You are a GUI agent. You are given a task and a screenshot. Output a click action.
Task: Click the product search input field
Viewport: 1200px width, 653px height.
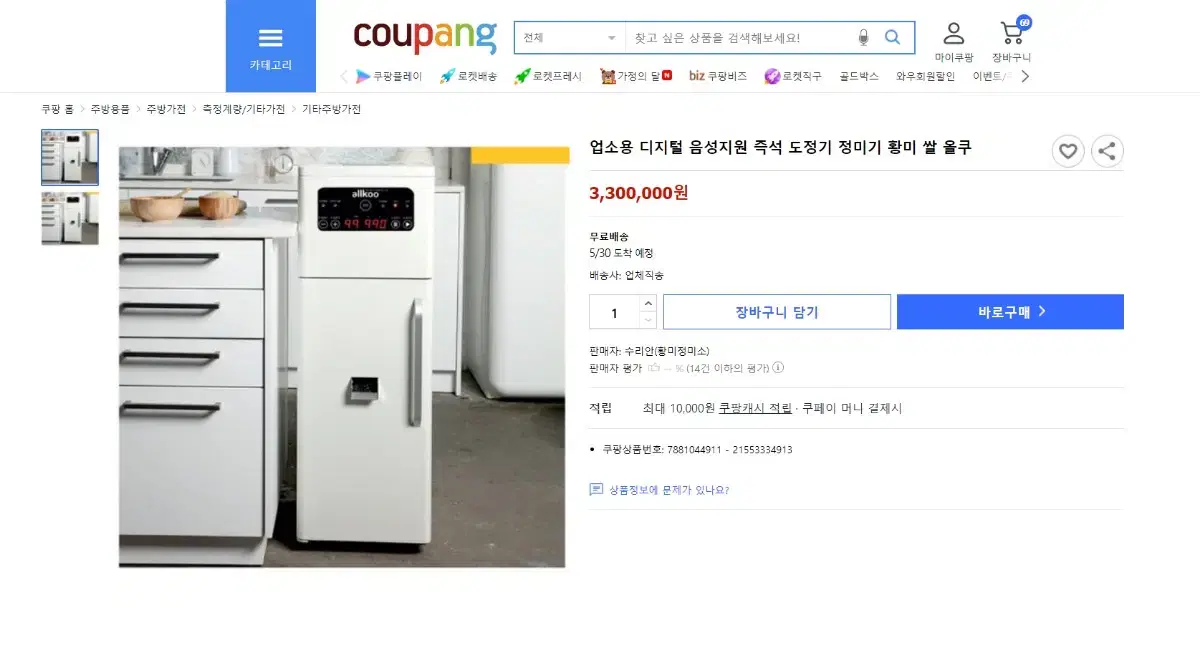tap(740, 38)
